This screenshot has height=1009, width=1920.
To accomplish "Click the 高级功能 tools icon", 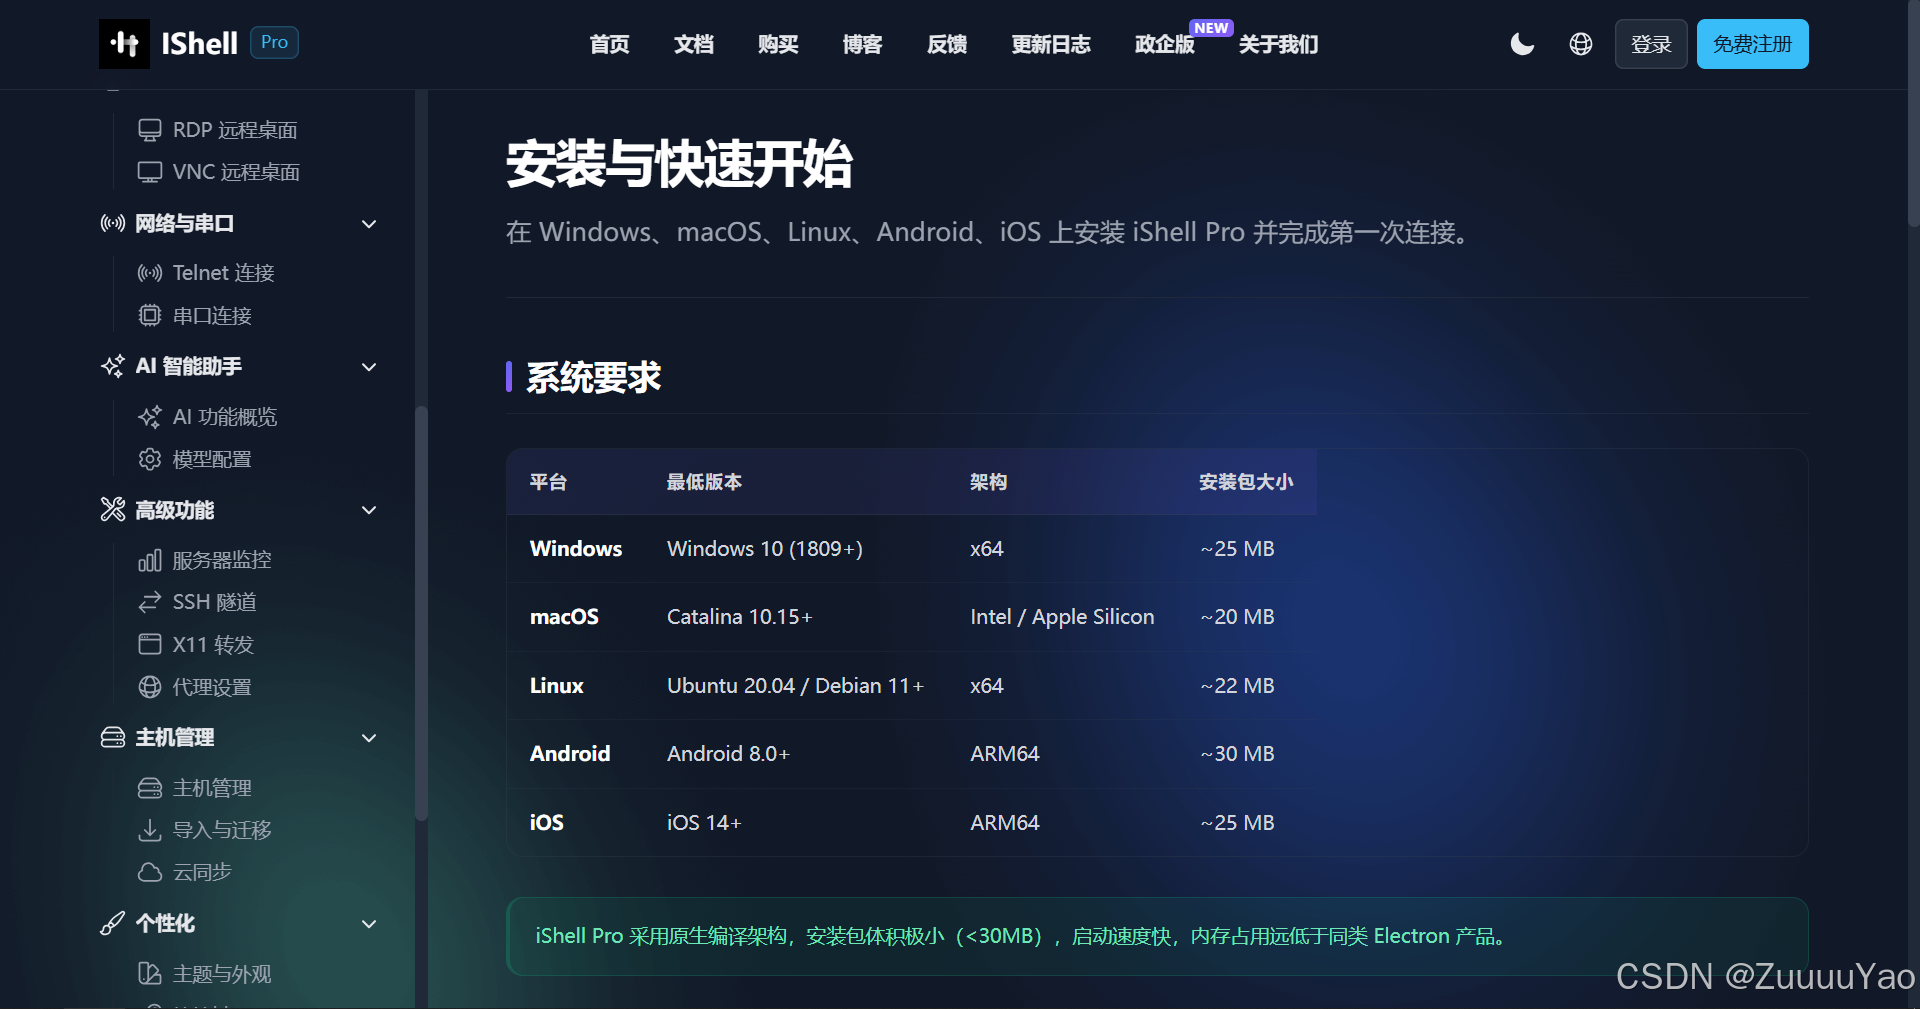I will coord(113,510).
